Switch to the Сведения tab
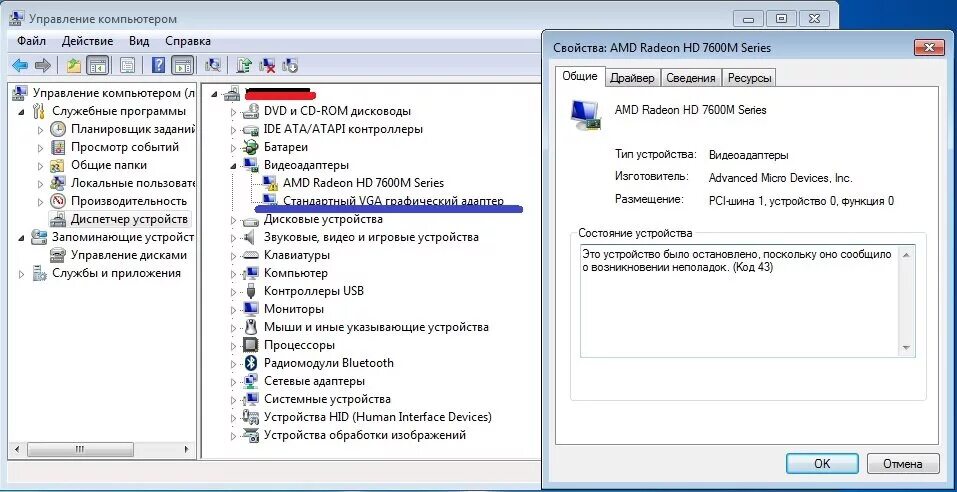This screenshot has width=957, height=492. pos(691,78)
